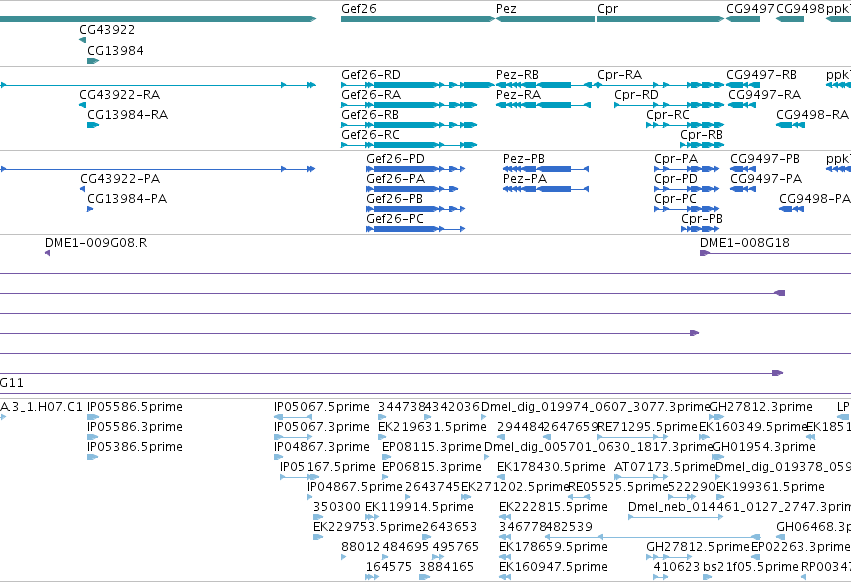Viewport: 851px width, 582px height.
Task: Select the Gef26-PA protein feature
Action: 412,189
